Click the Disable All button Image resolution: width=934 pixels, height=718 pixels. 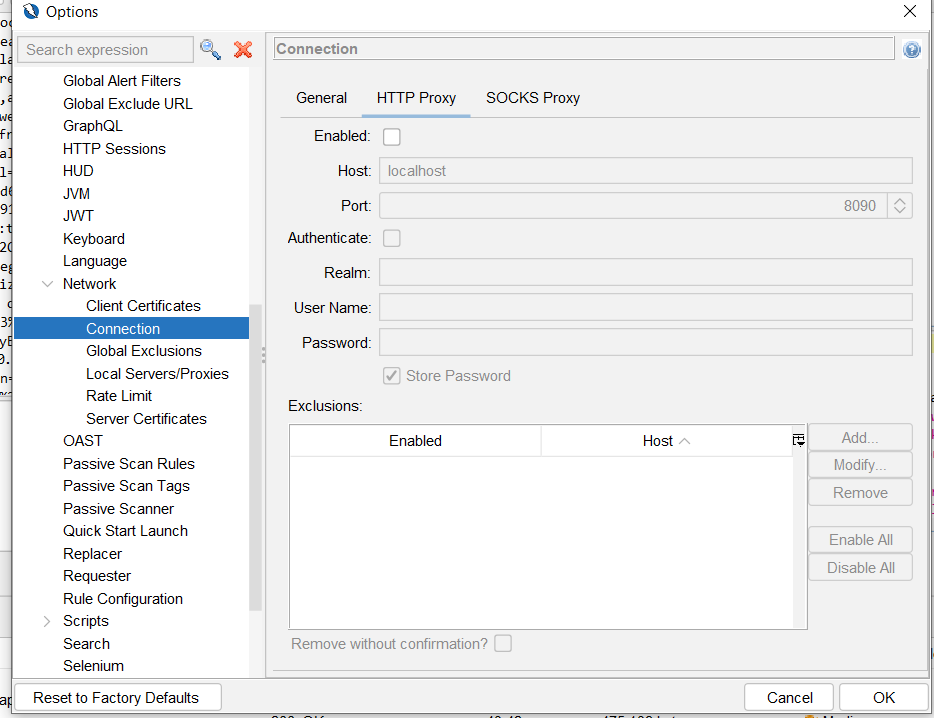[x=860, y=568]
